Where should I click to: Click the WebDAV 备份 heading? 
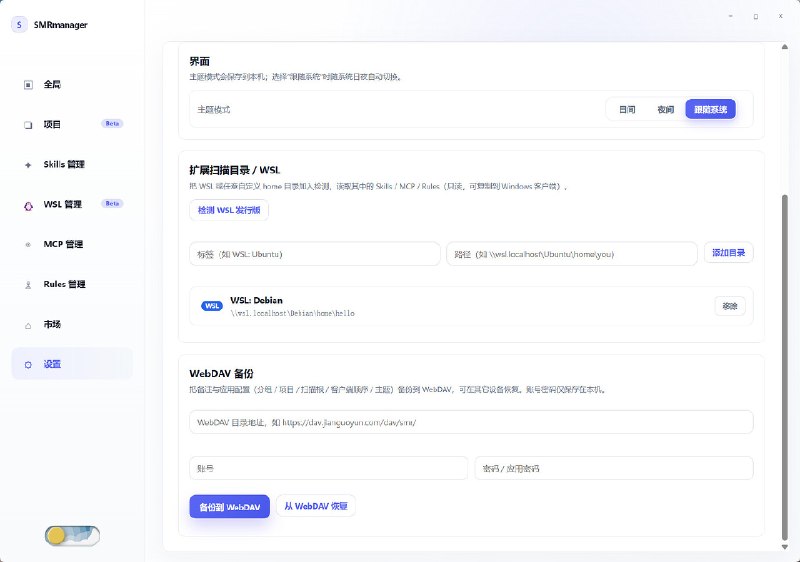coord(221,373)
